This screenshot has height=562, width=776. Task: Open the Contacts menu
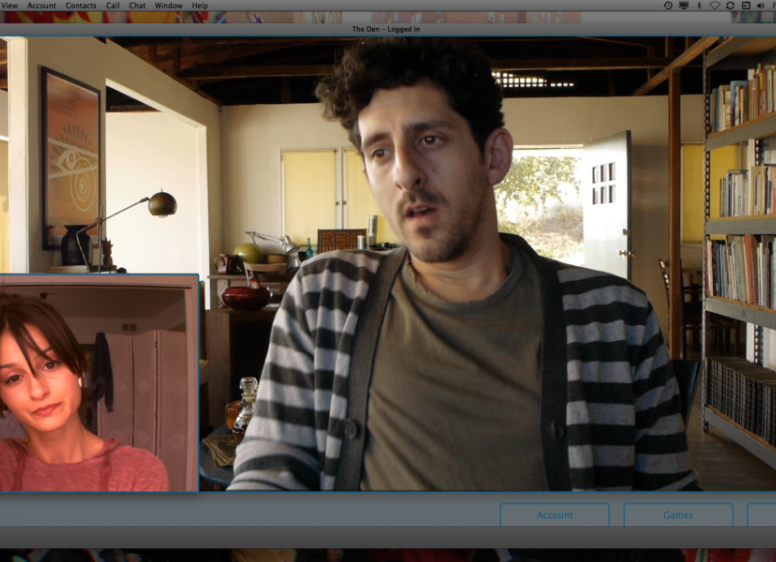click(x=81, y=5)
